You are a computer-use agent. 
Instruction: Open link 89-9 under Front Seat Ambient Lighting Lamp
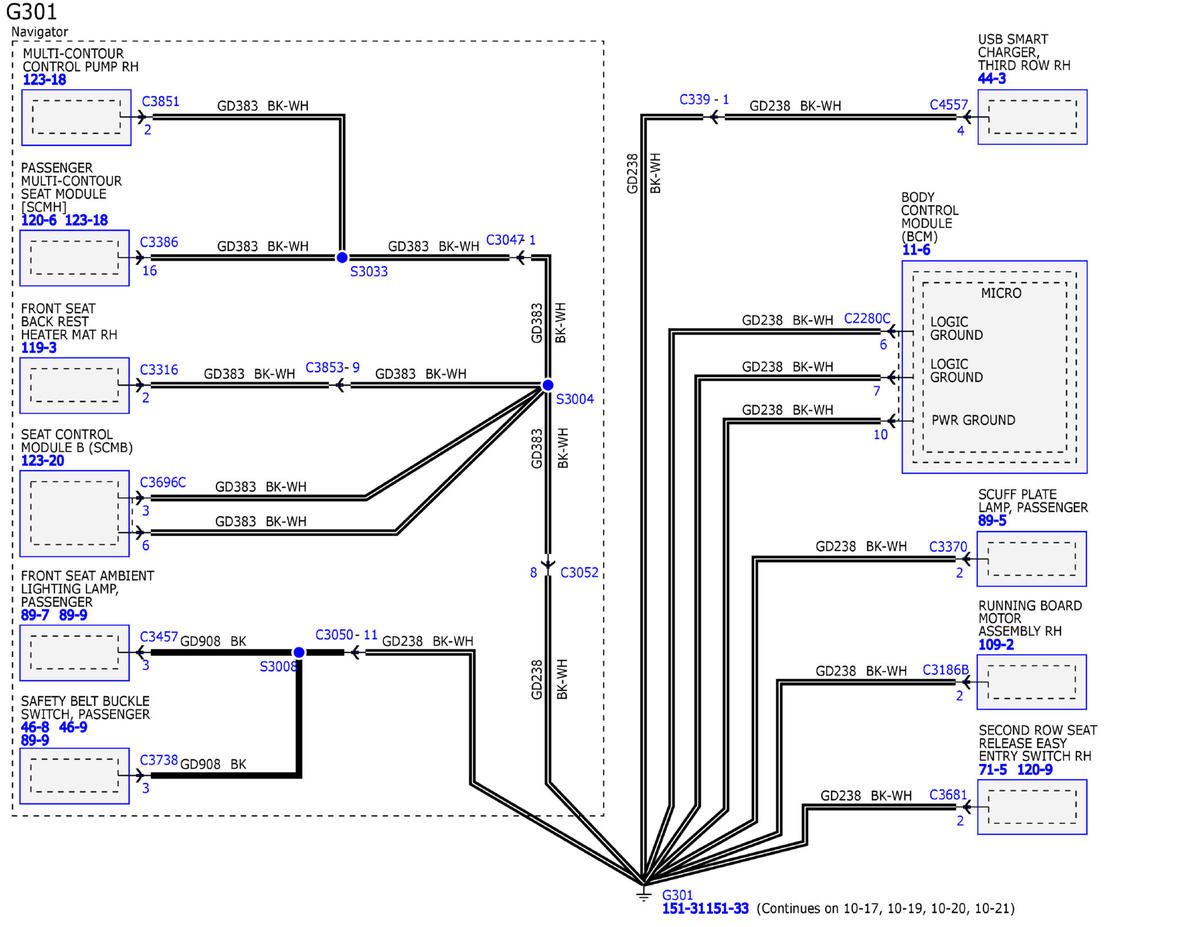click(x=74, y=615)
